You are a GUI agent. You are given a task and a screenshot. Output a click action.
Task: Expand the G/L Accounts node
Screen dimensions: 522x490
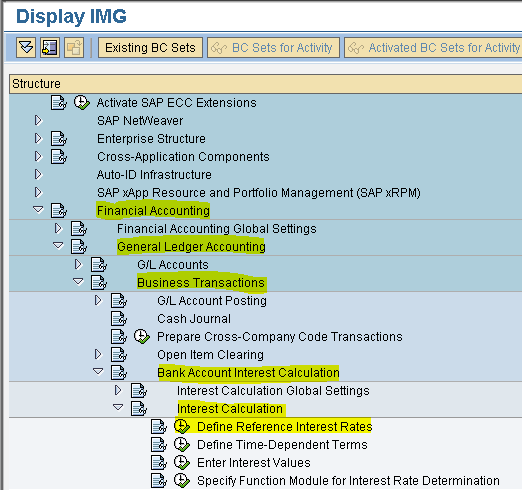pyautogui.click(x=78, y=264)
